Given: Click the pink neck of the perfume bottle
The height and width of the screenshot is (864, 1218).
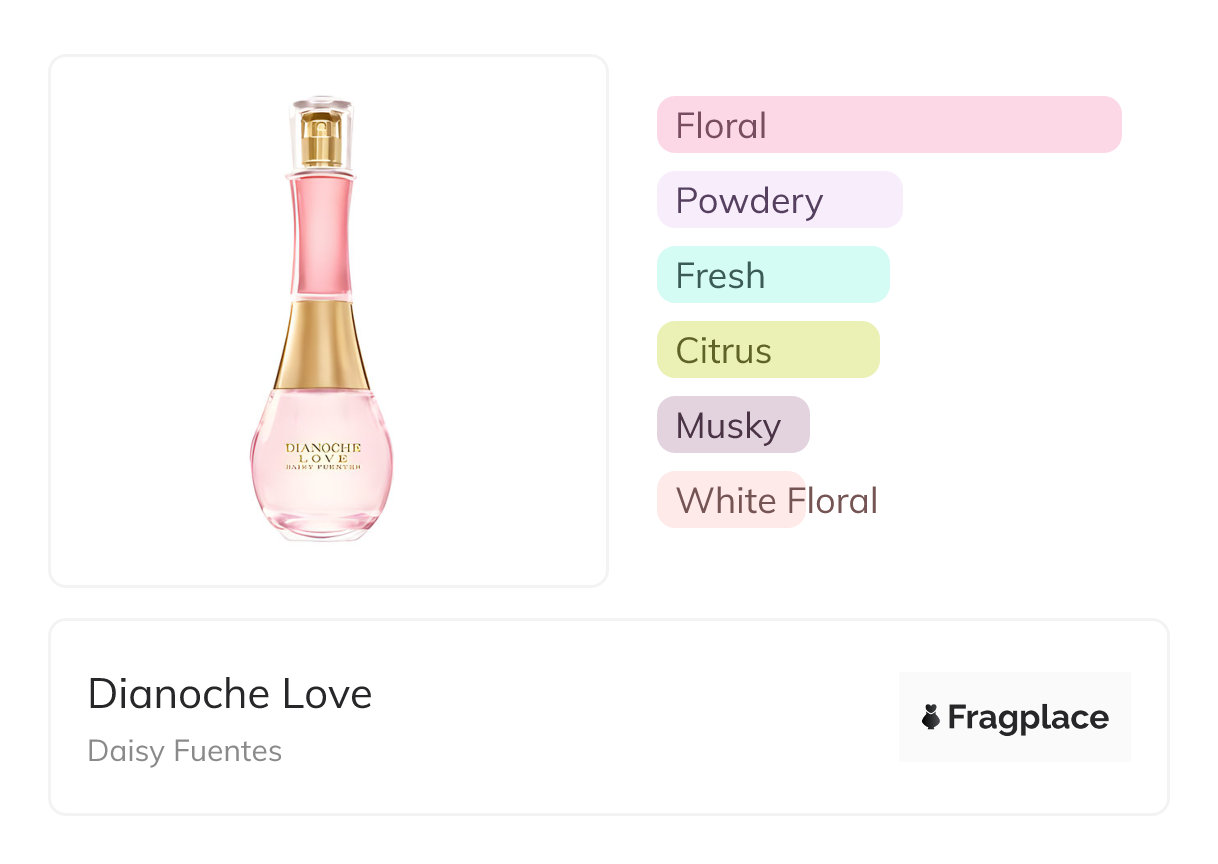Looking at the screenshot, I should [x=321, y=235].
